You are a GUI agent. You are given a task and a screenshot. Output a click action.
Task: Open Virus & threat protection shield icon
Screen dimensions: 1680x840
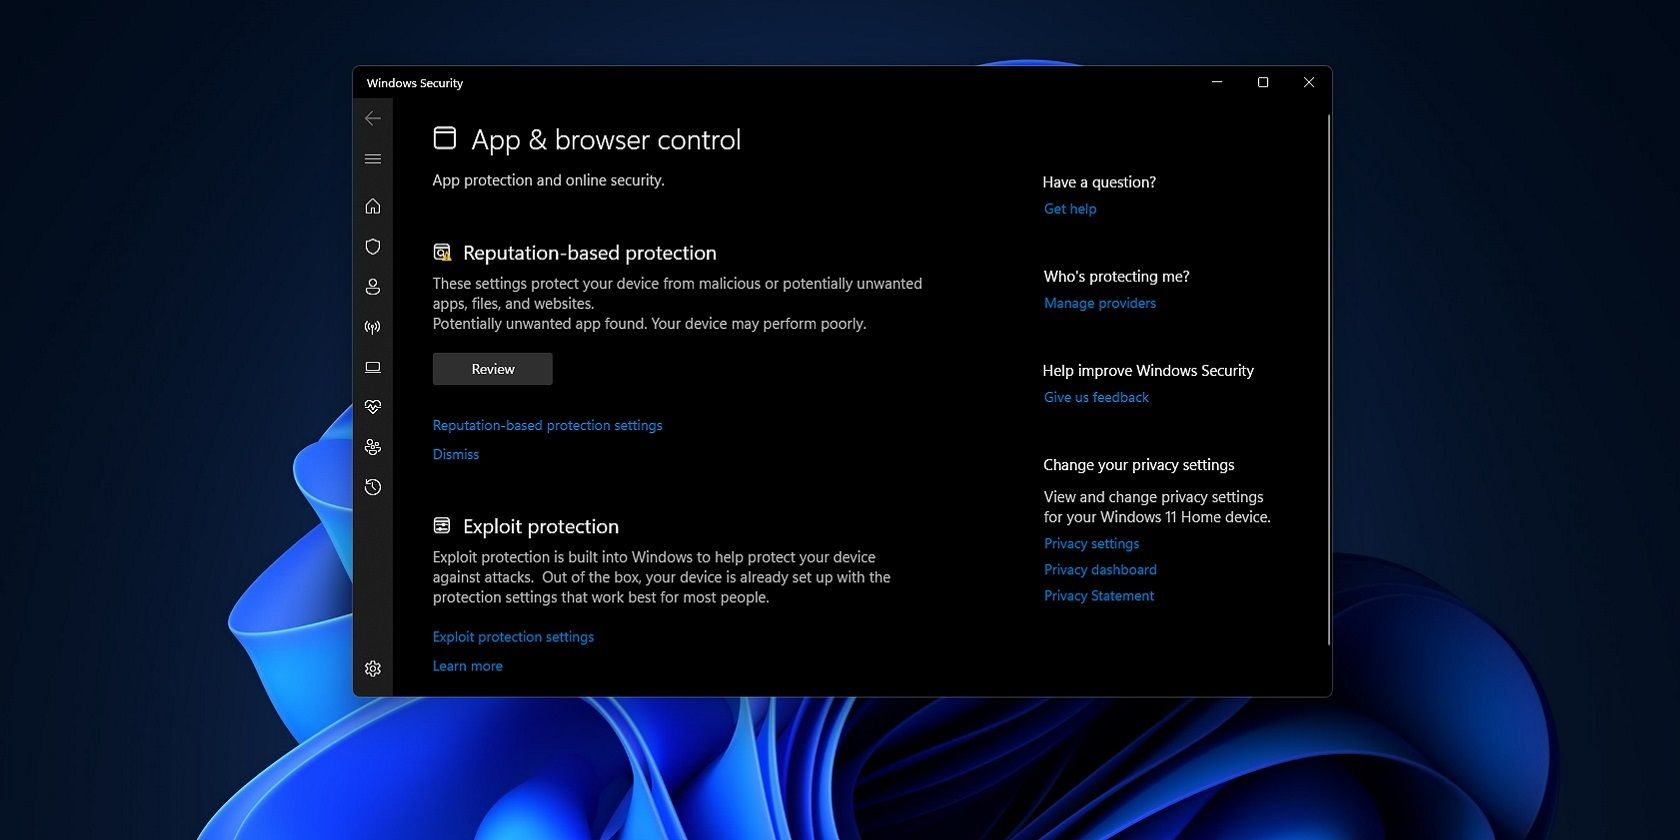tap(373, 247)
